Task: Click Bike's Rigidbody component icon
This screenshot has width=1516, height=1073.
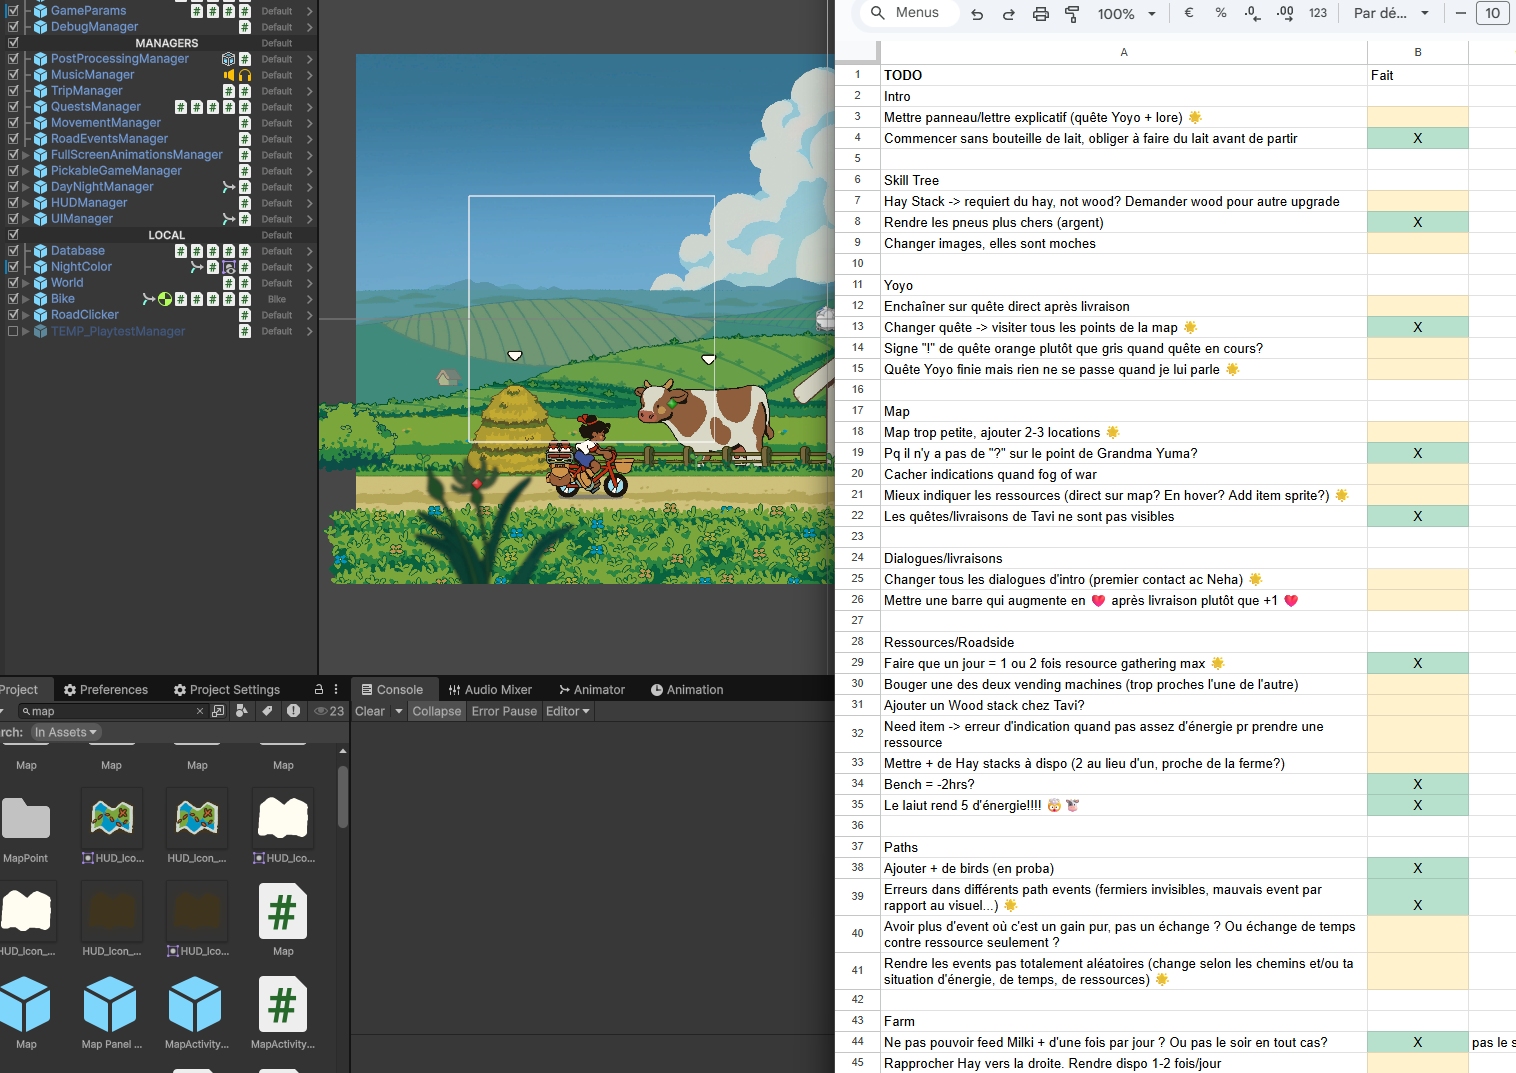Action: (x=165, y=299)
